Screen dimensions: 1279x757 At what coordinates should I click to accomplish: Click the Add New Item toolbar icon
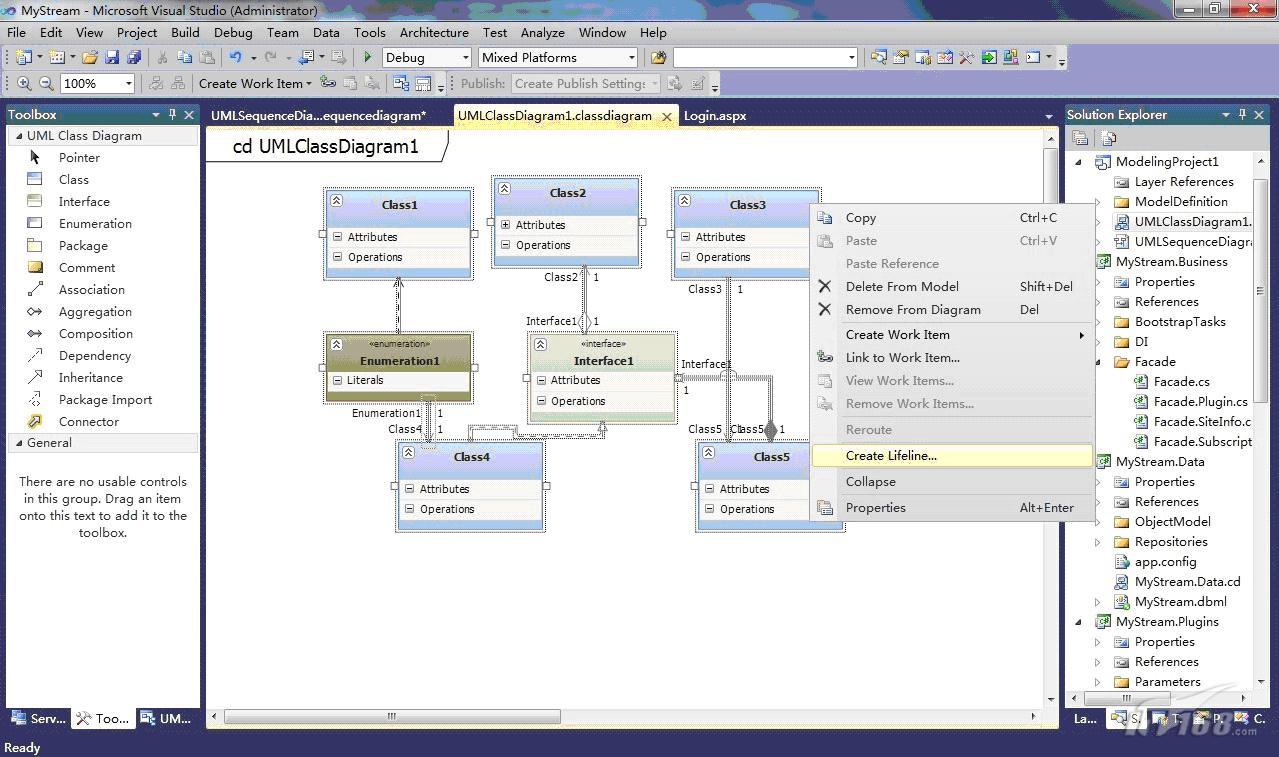pos(57,58)
